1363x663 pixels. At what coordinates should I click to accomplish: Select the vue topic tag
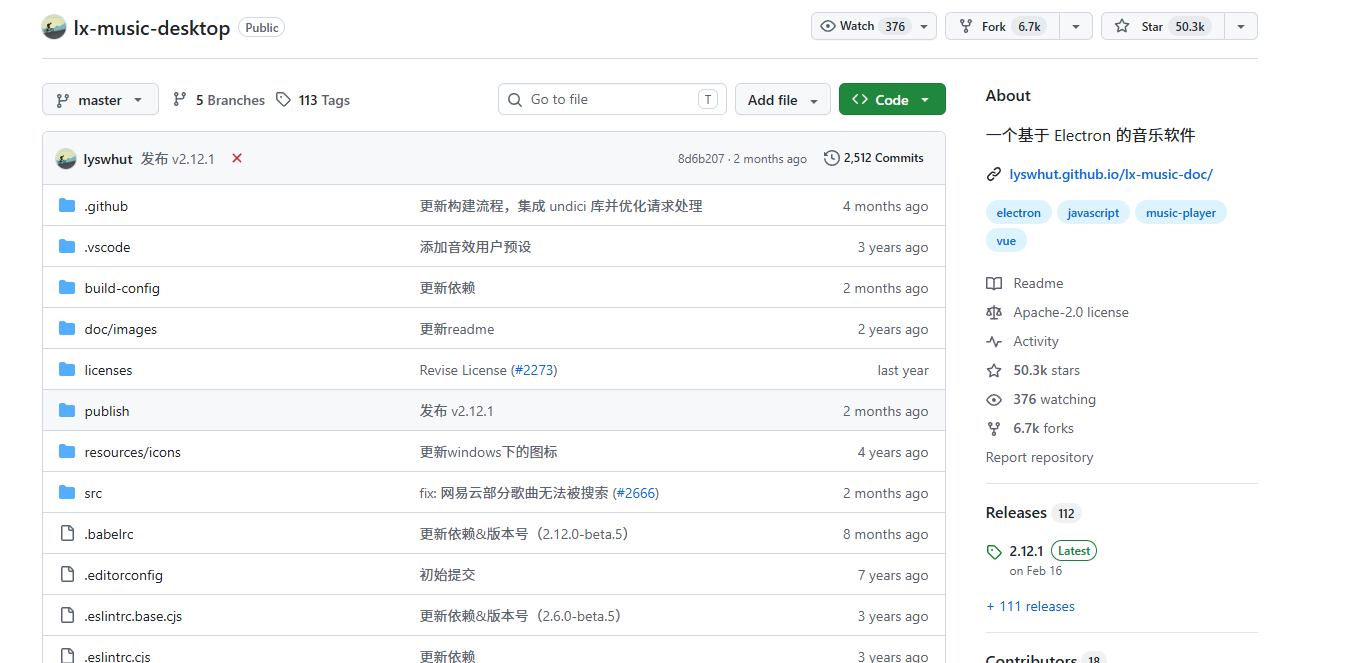(1006, 240)
